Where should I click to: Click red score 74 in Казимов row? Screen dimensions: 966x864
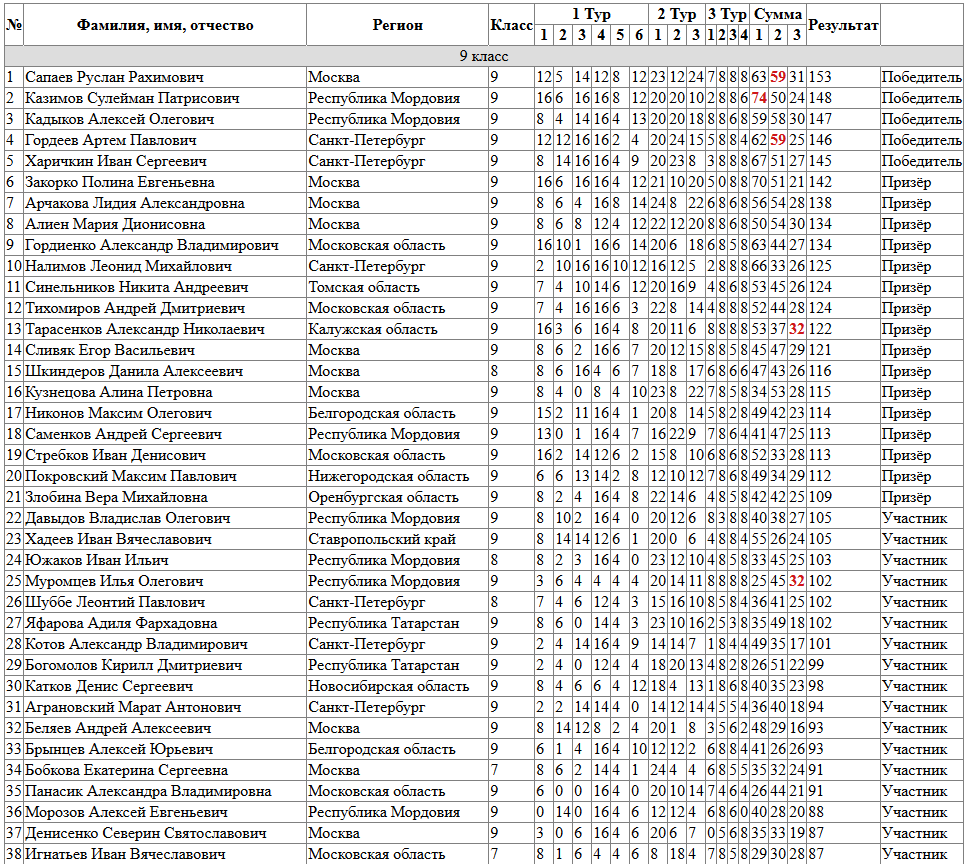click(x=759, y=98)
